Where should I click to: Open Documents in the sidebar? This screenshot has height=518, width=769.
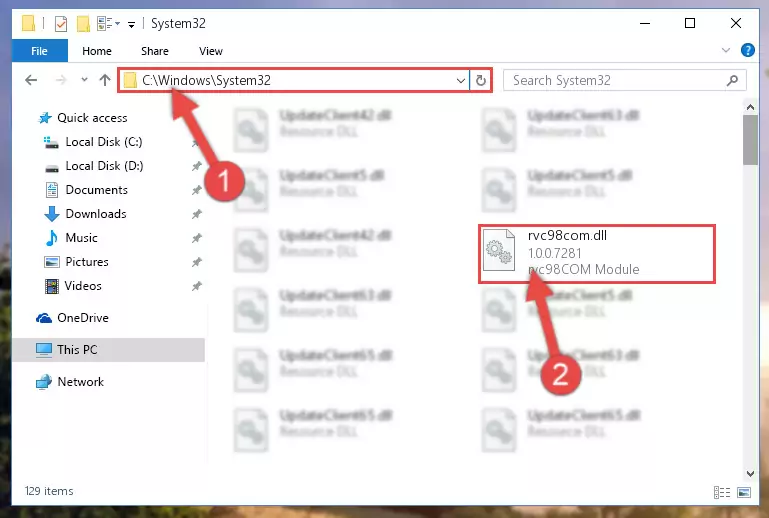click(97, 190)
